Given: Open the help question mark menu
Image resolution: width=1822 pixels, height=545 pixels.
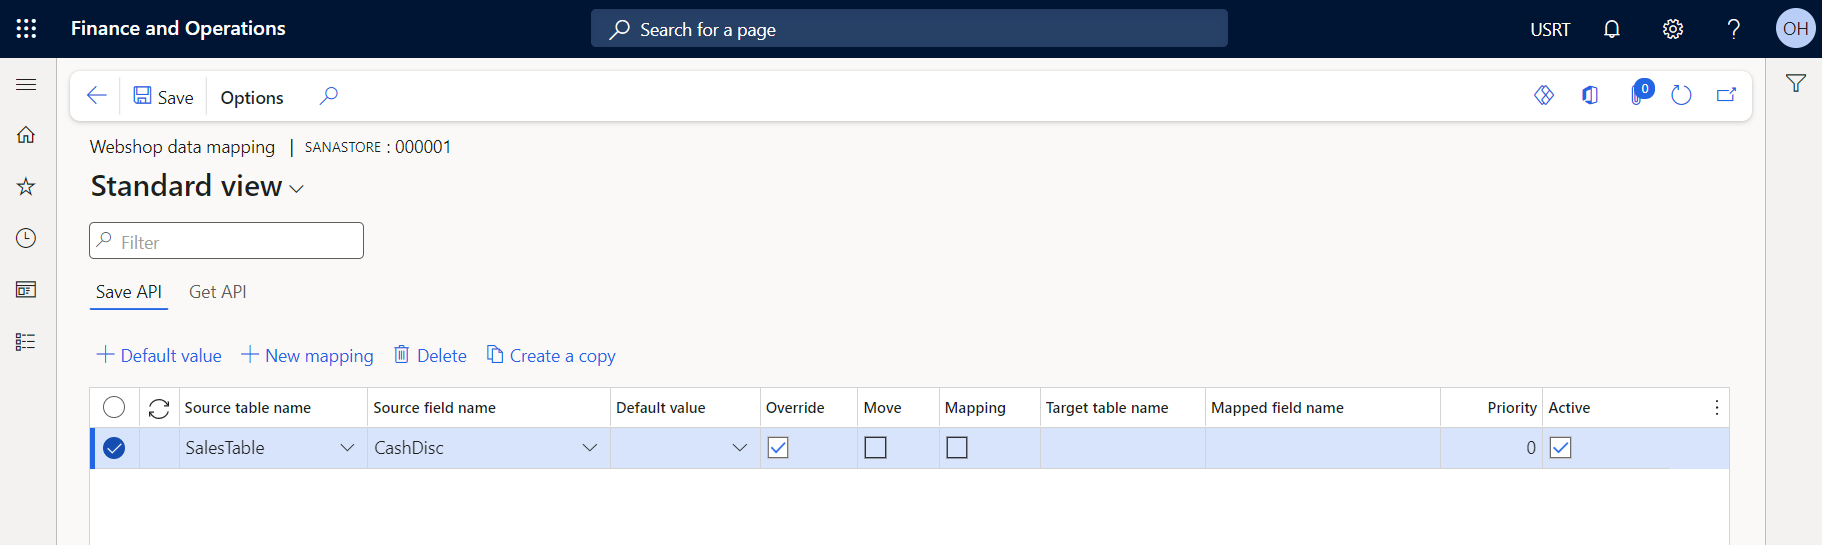Looking at the screenshot, I should tap(1734, 29).
